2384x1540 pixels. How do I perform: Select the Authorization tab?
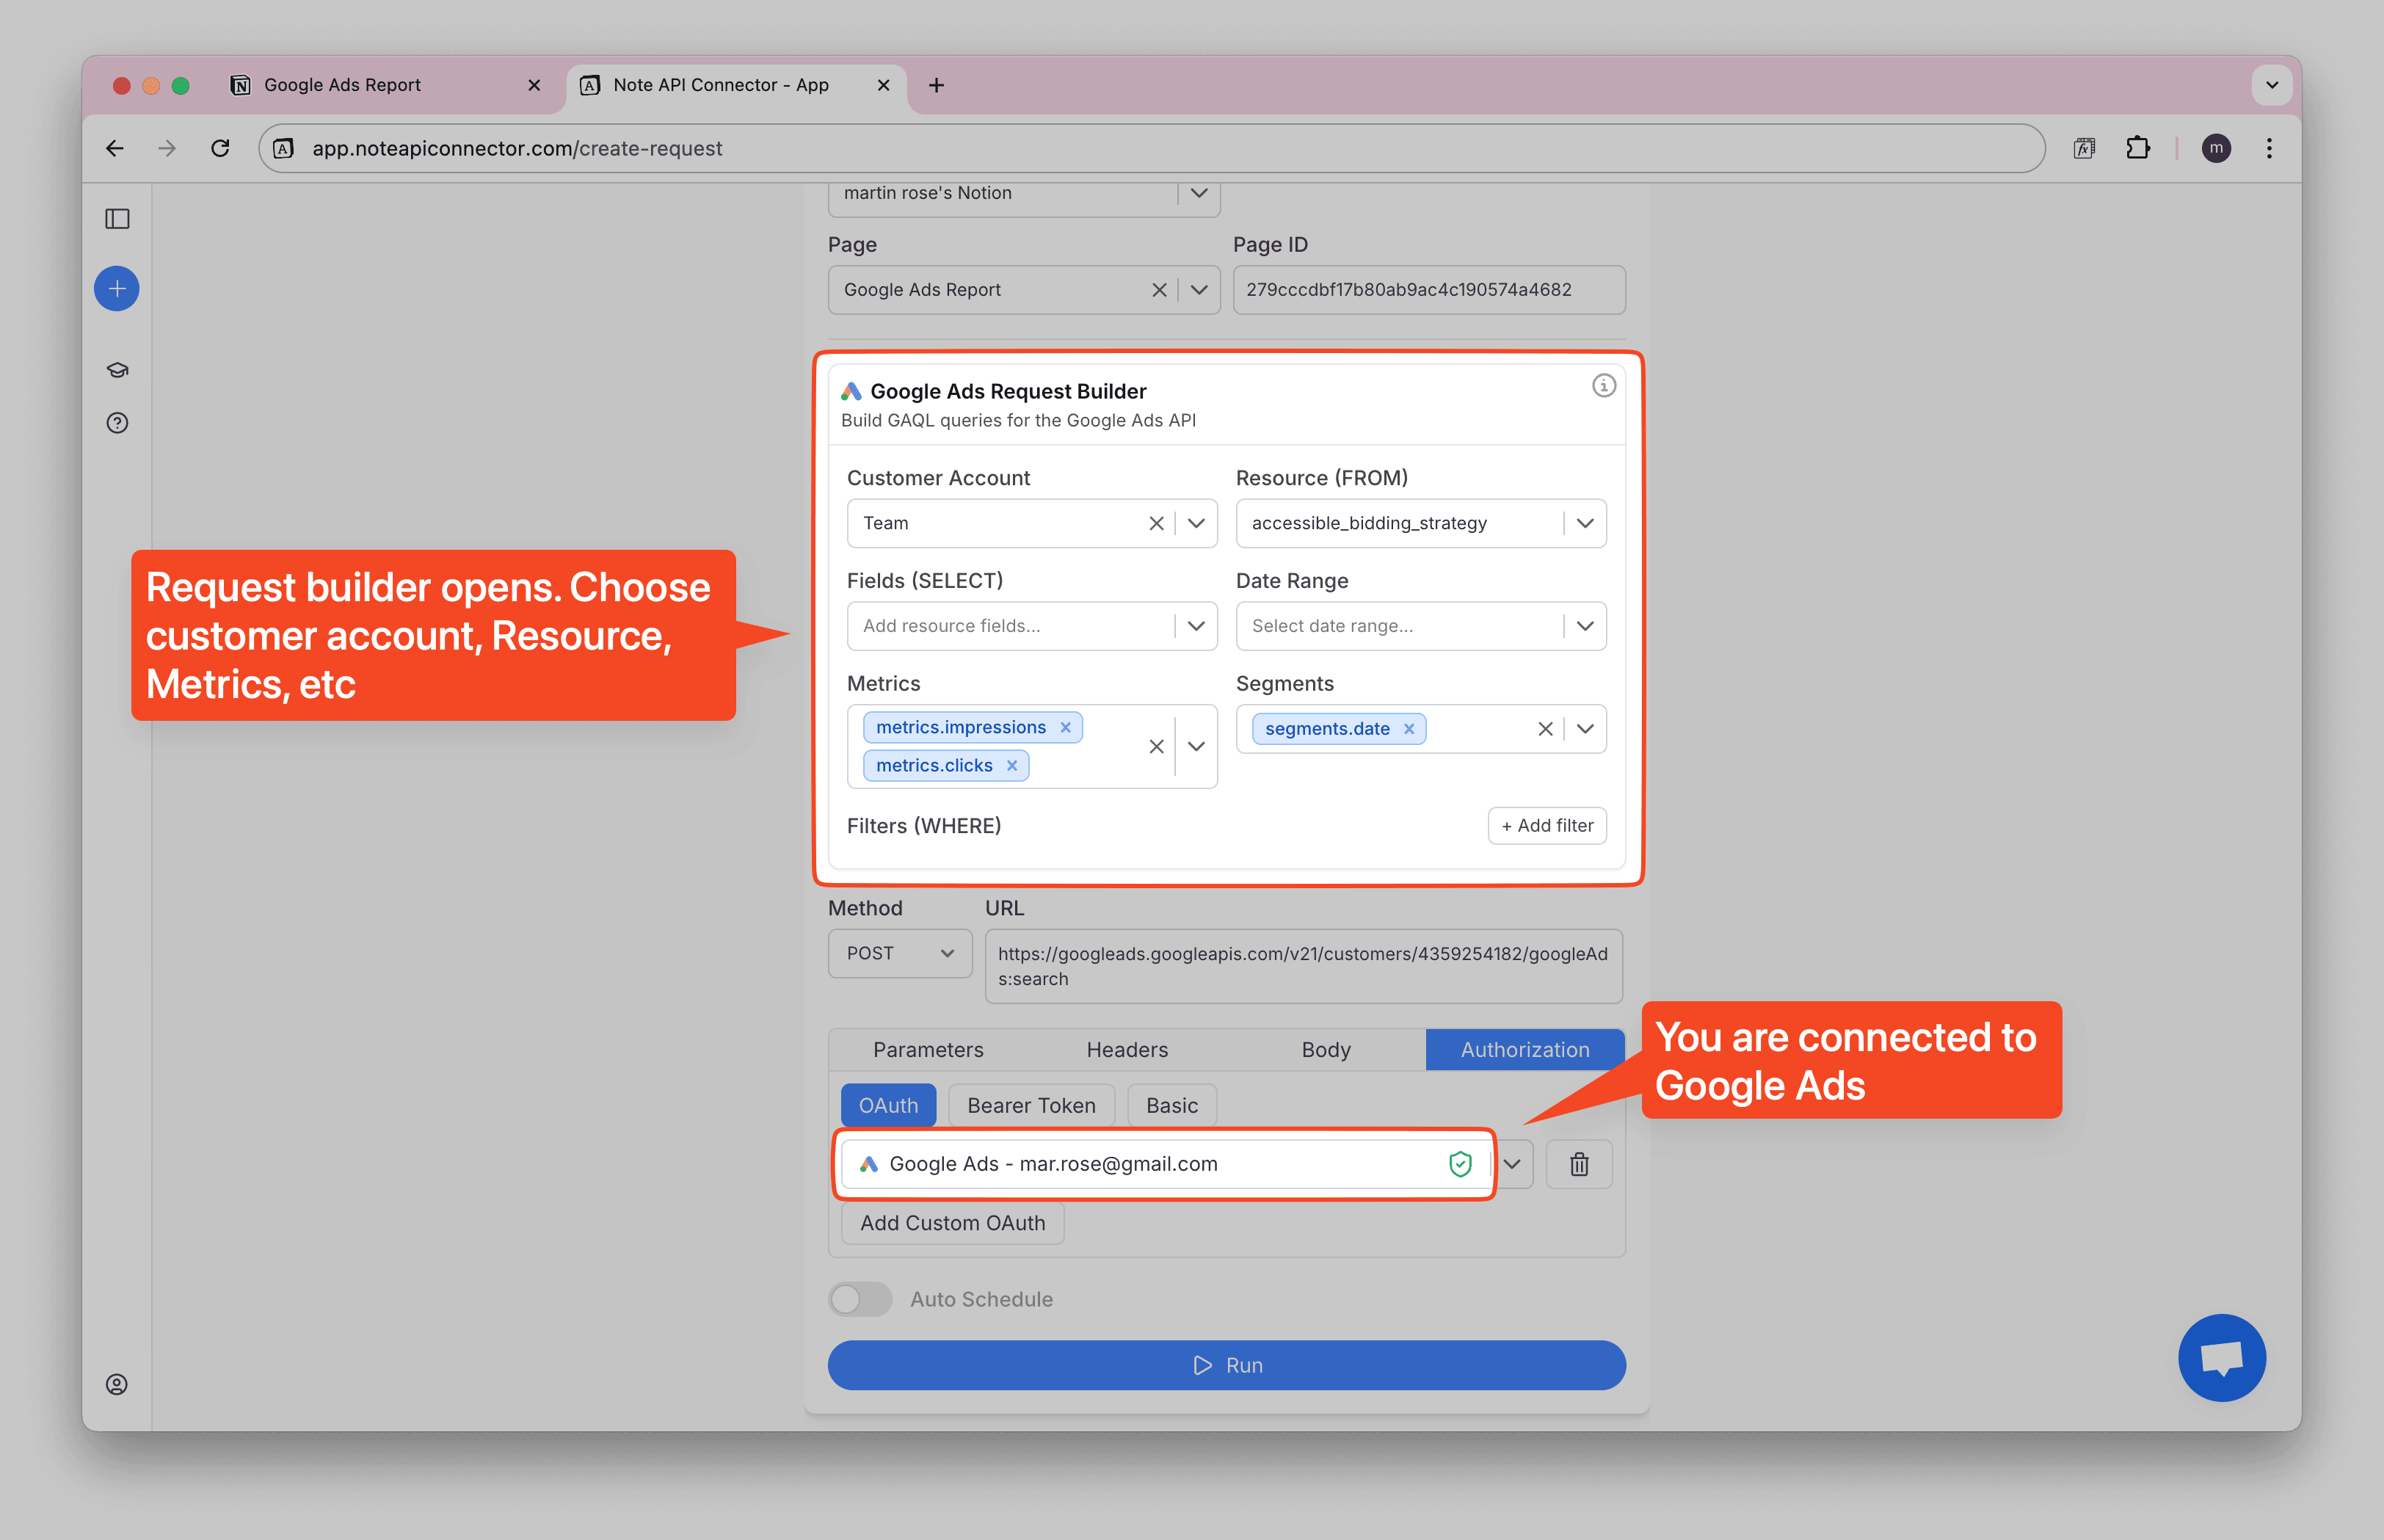point(1525,1050)
